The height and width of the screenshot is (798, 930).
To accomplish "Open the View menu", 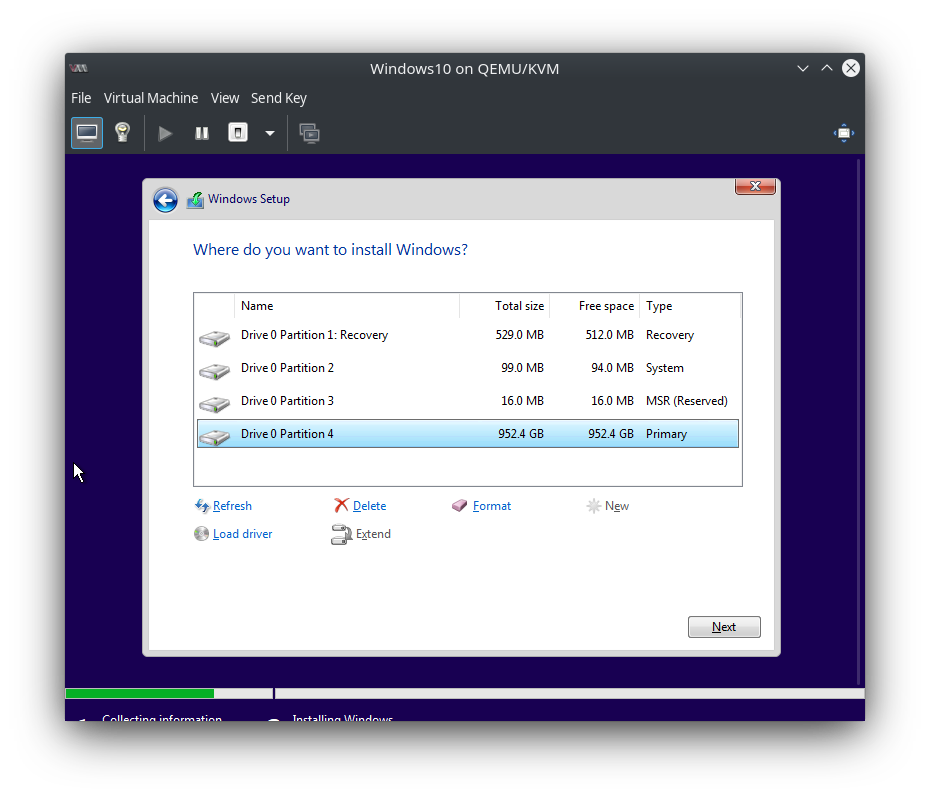I will pyautogui.click(x=225, y=98).
